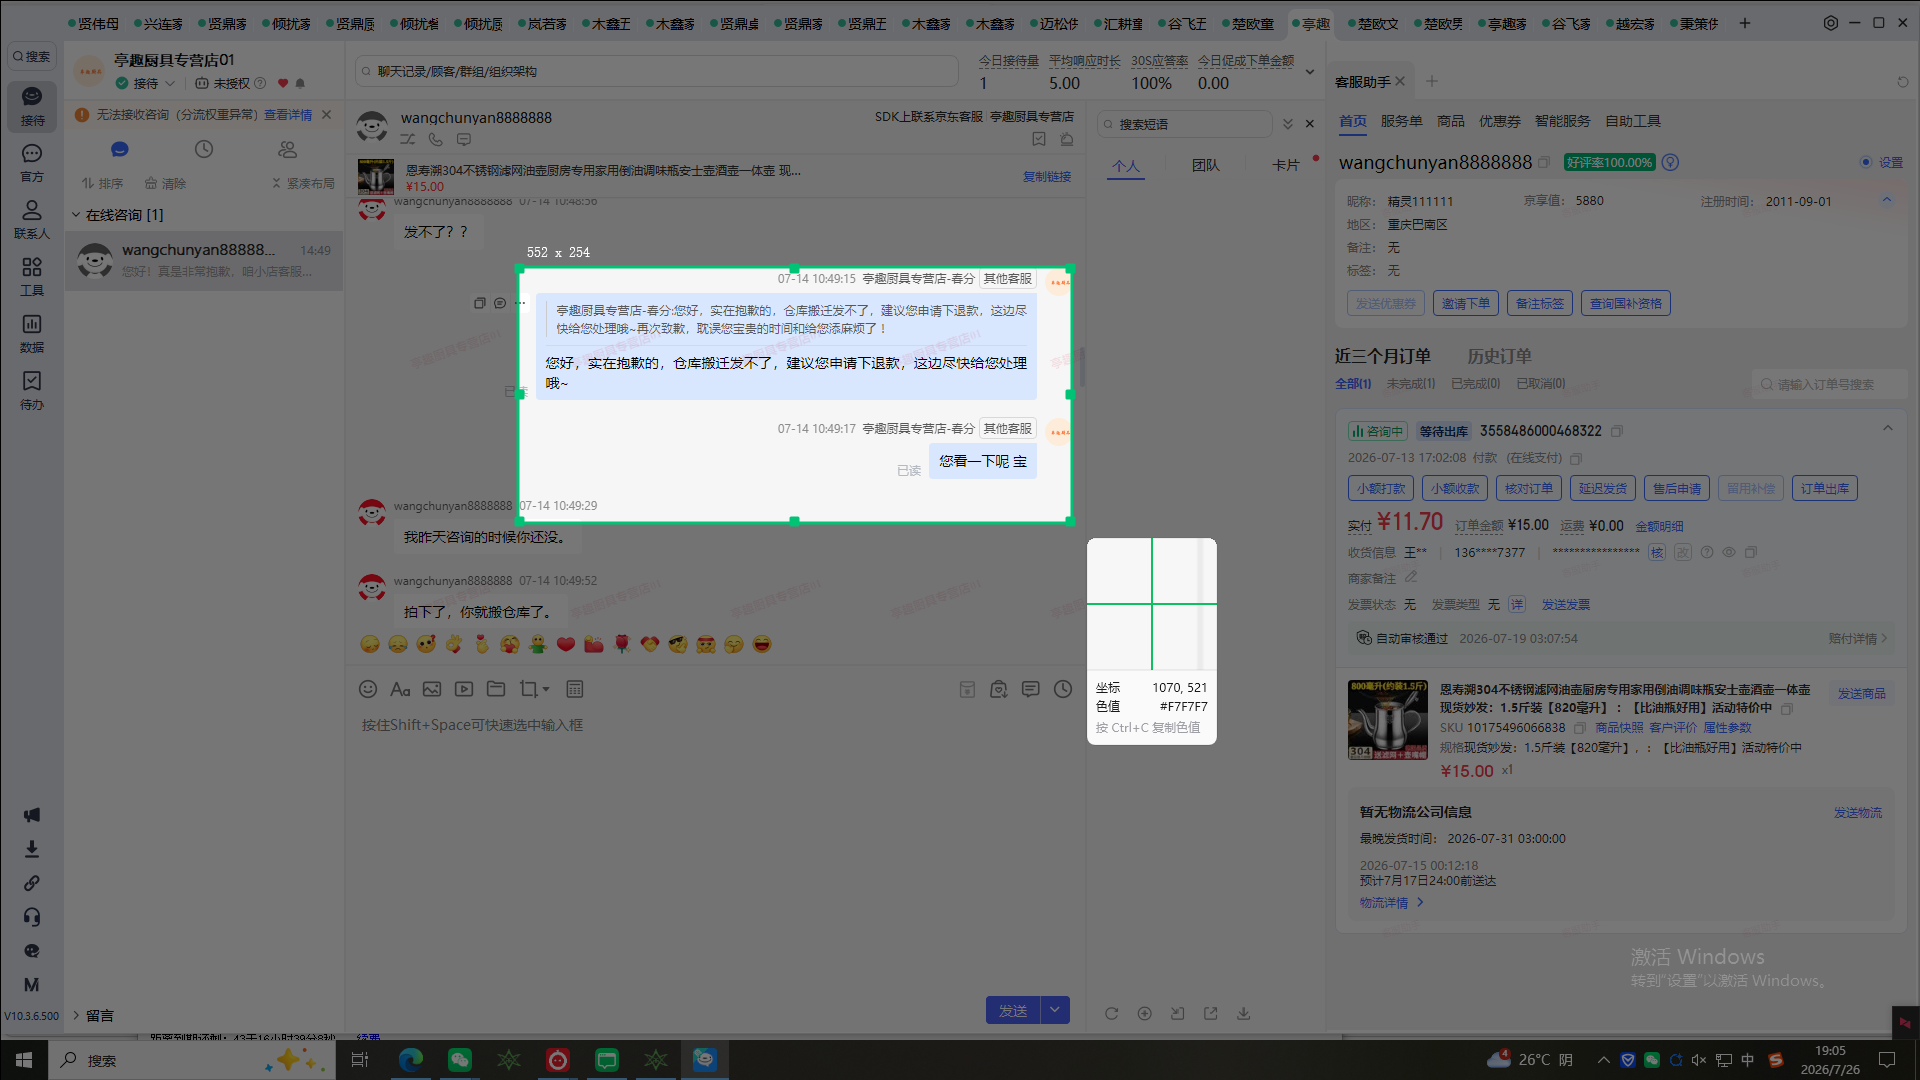This screenshot has height=1080, width=1920.
Task: Click the phone call icon under customer name
Action: point(436,140)
